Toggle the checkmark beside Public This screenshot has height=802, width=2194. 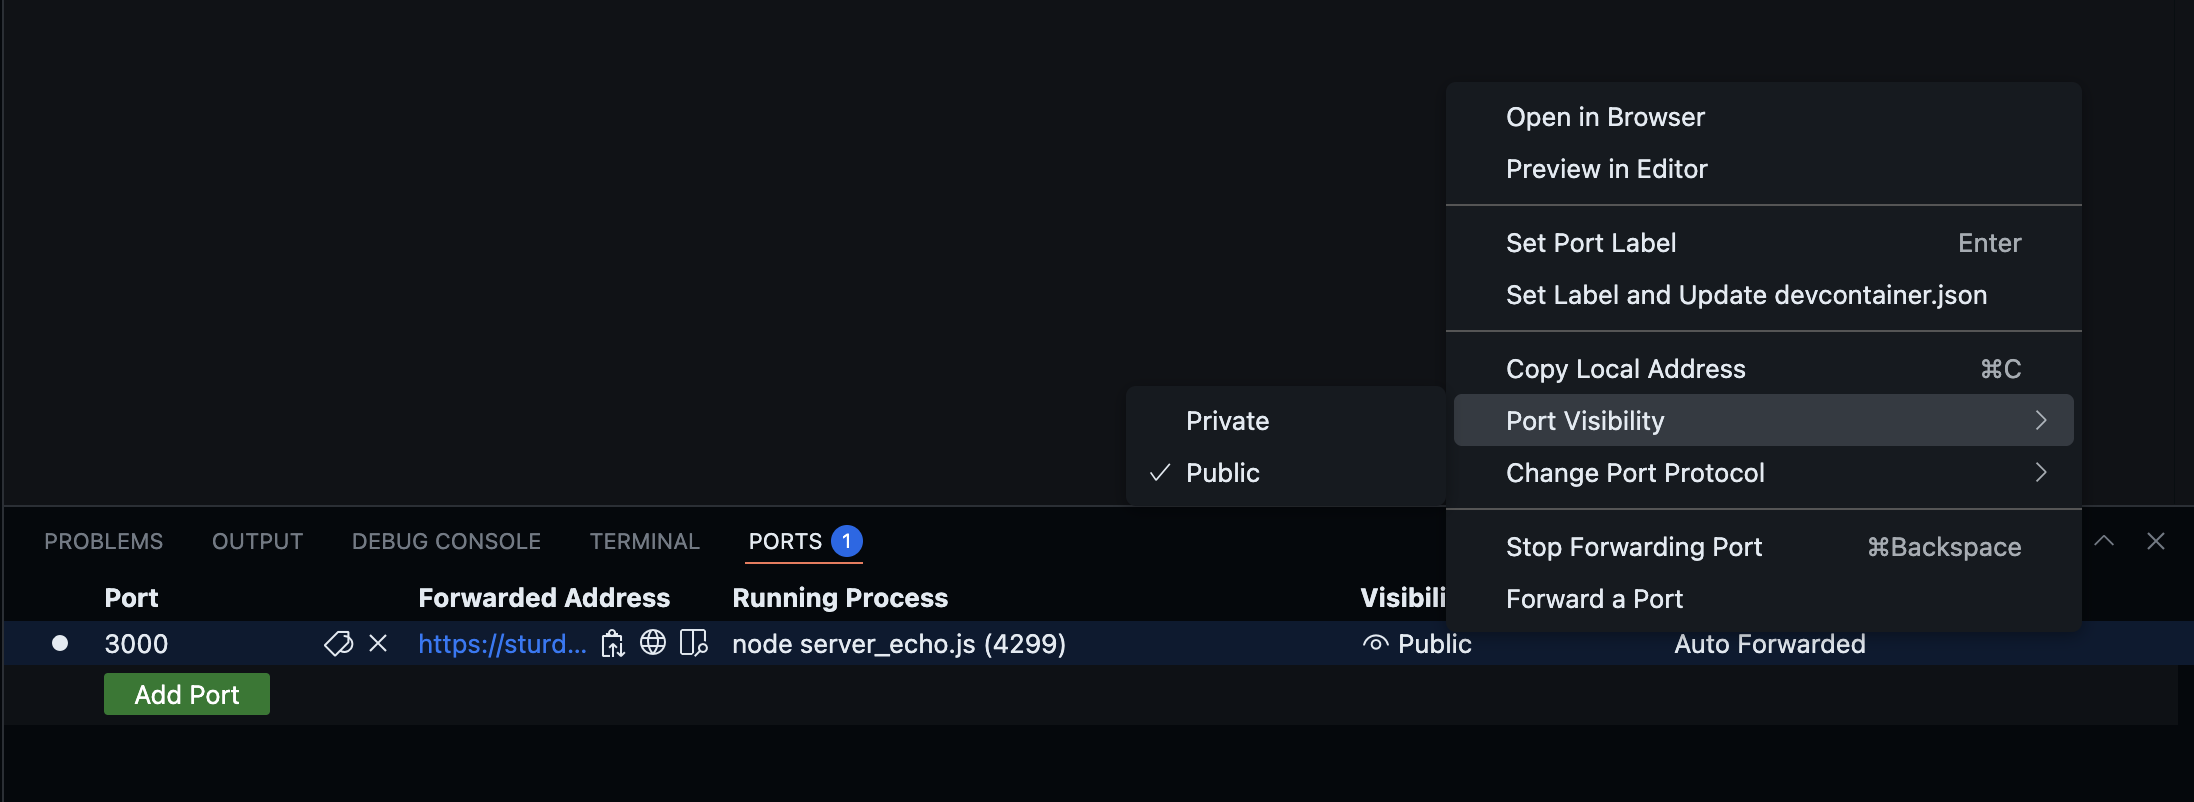[x=1158, y=472]
